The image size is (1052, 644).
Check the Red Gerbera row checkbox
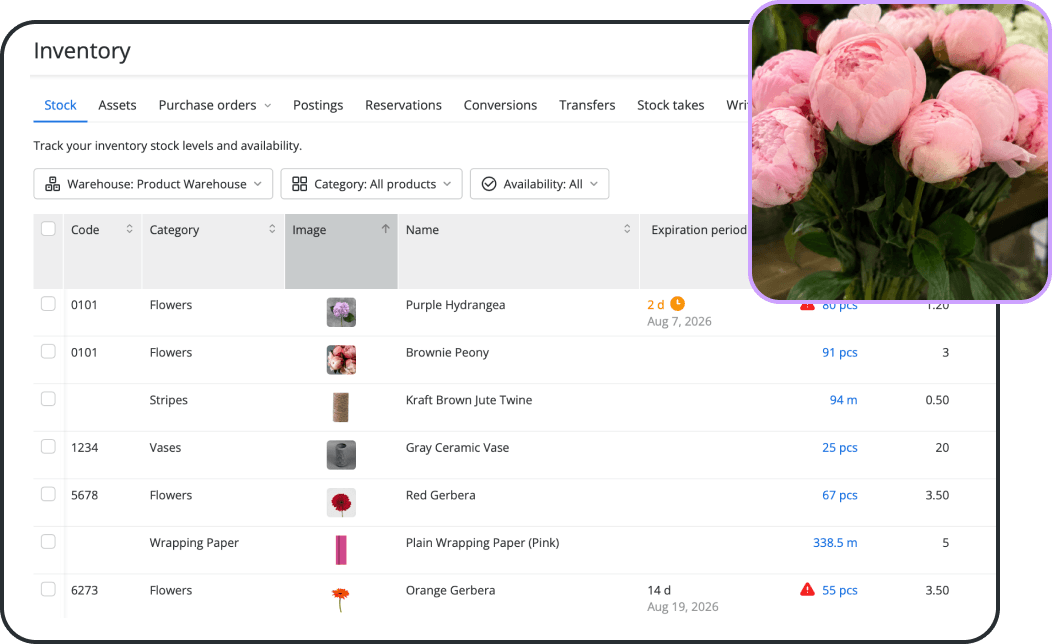(48, 494)
